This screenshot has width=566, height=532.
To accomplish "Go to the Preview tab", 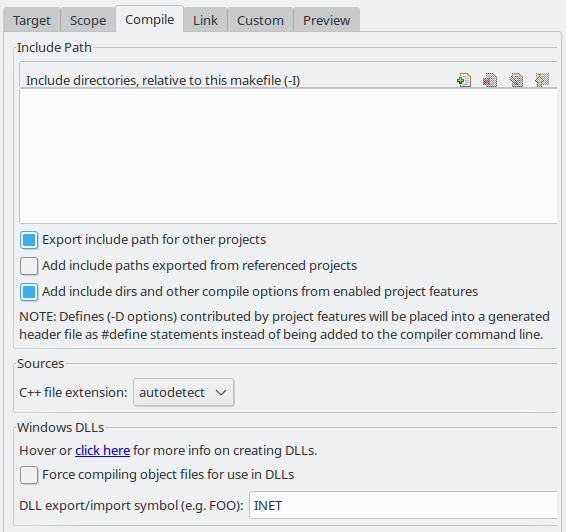I will tap(327, 20).
